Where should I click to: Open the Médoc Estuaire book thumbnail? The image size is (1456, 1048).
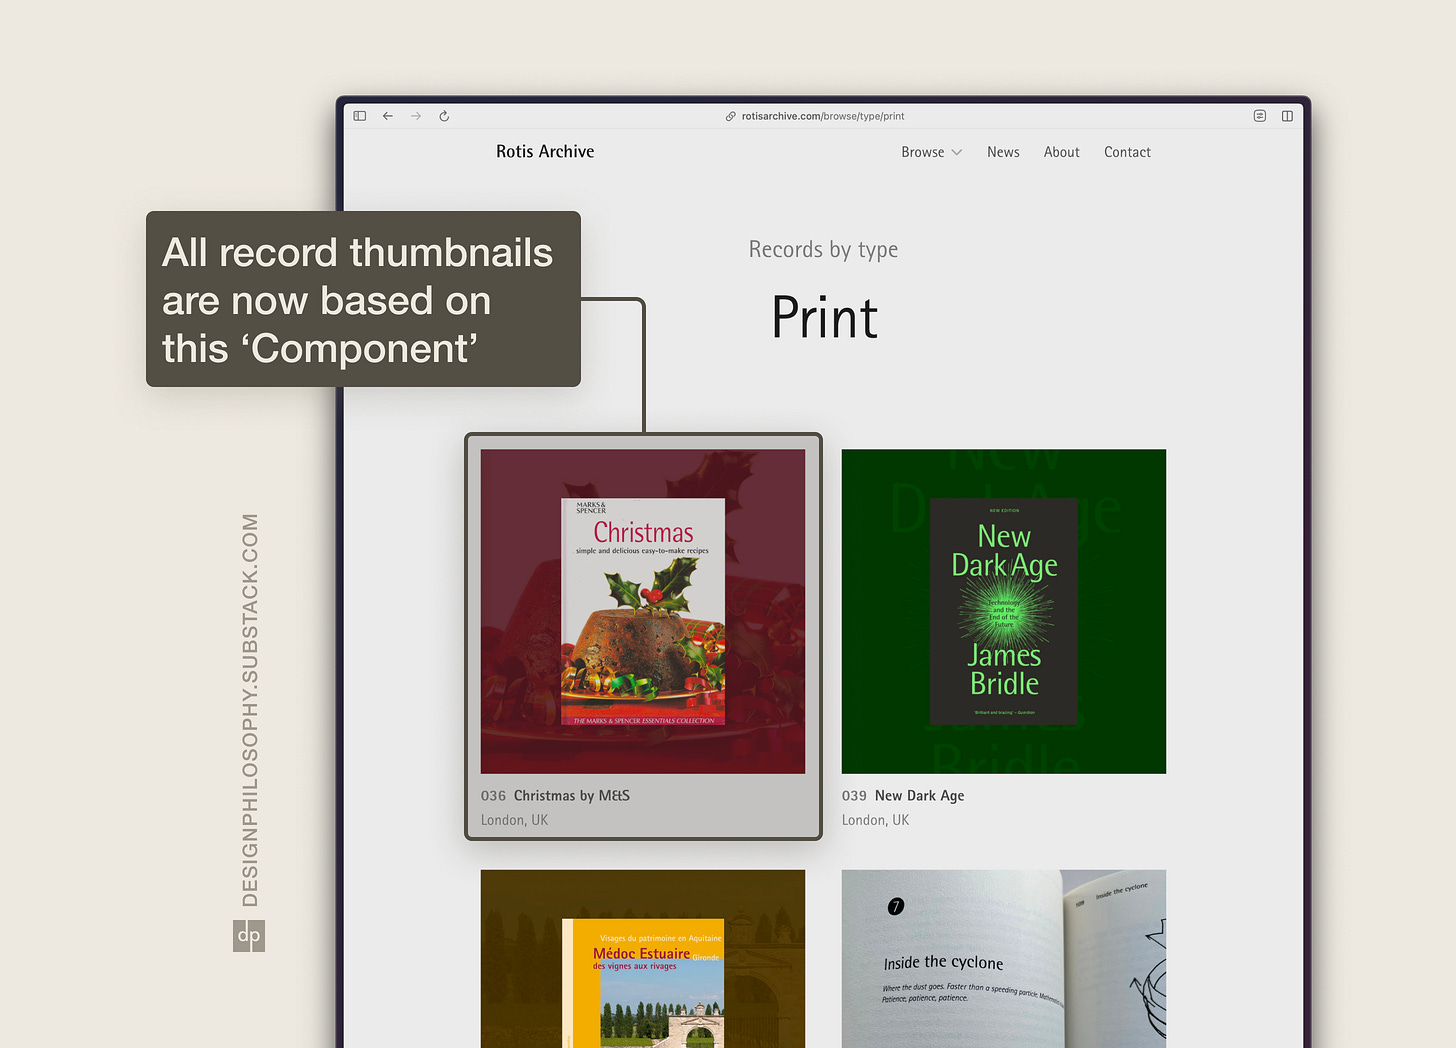(643, 958)
